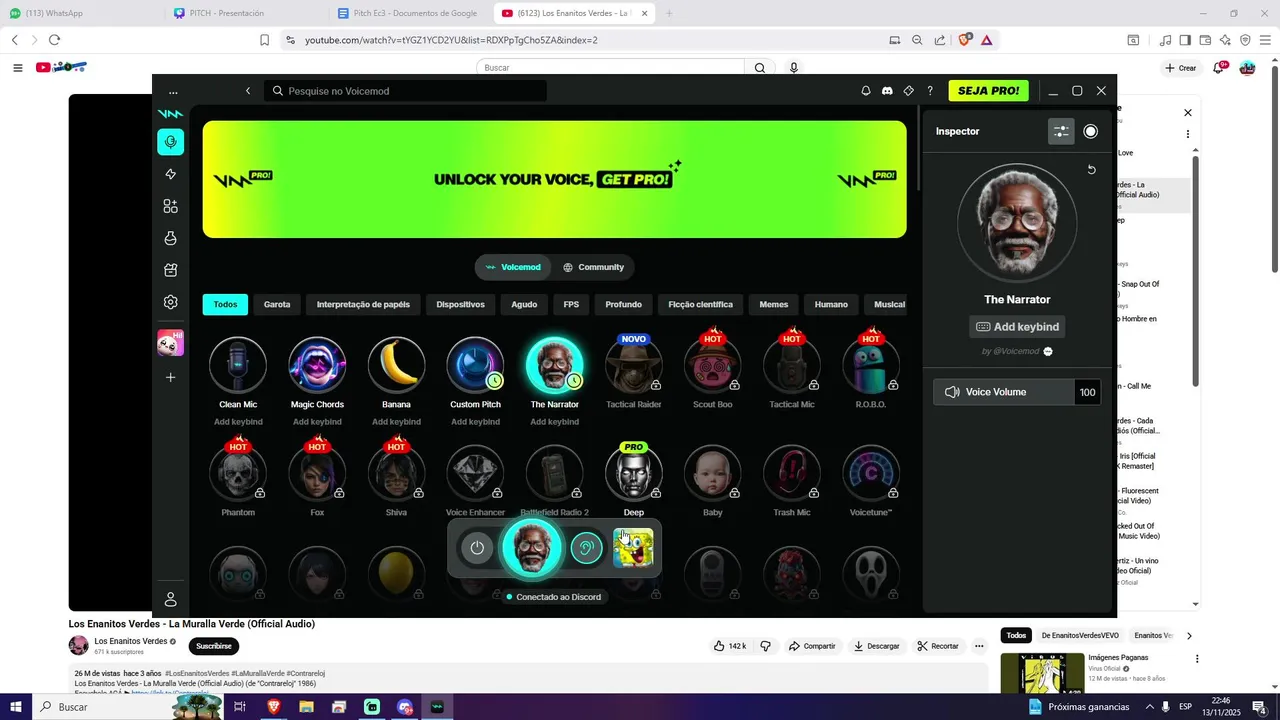The width and height of the screenshot is (1280, 720).
Task: Click Add keybind in the Inspector panel
Action: point(1017,327)
